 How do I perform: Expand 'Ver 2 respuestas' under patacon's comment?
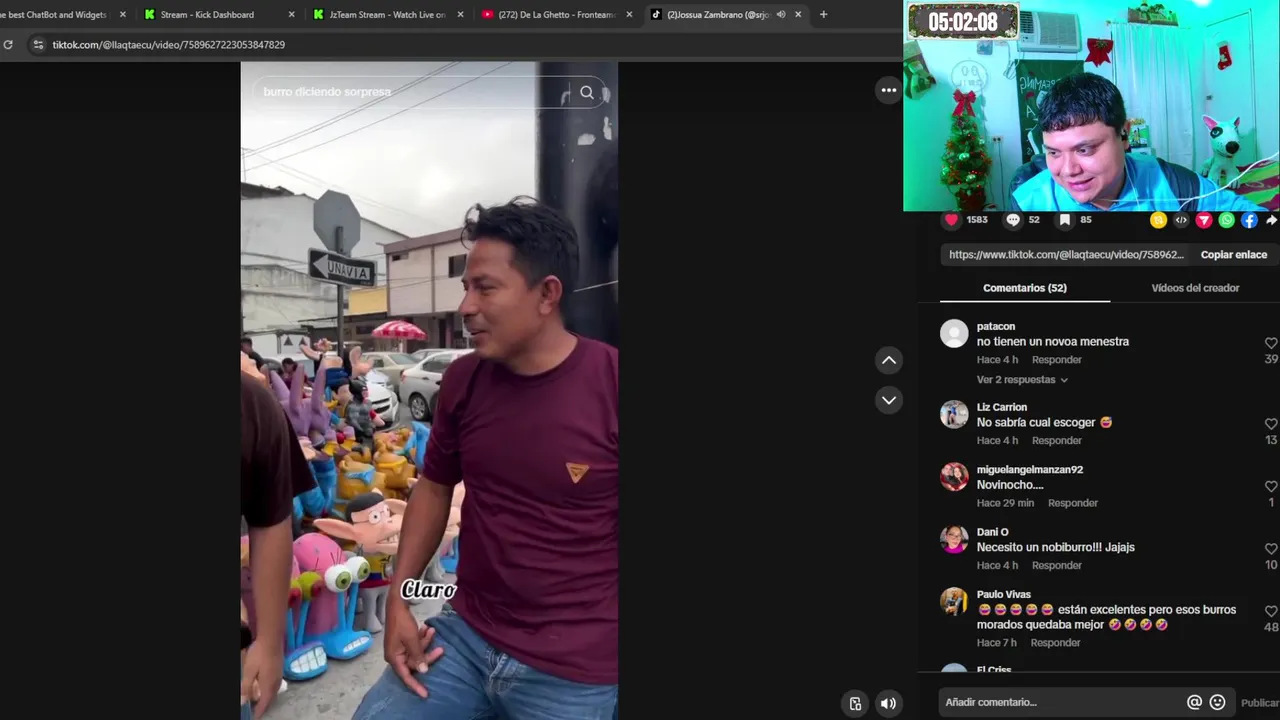click(1022, 380)
